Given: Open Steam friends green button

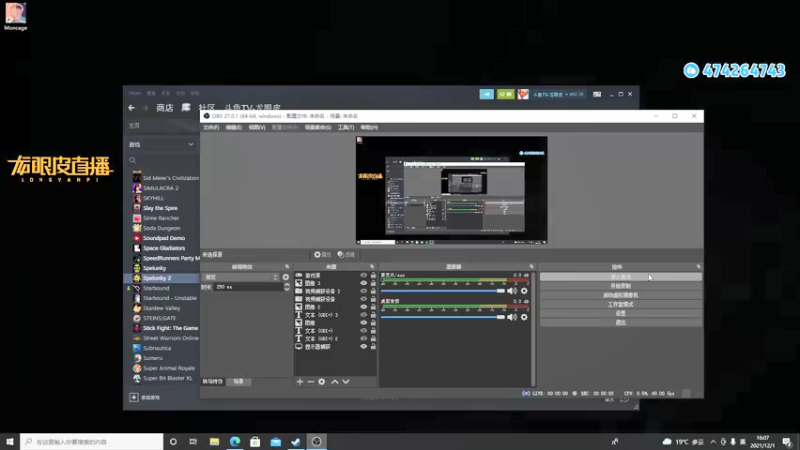Looking at the screenshot, I should [506, 94].
